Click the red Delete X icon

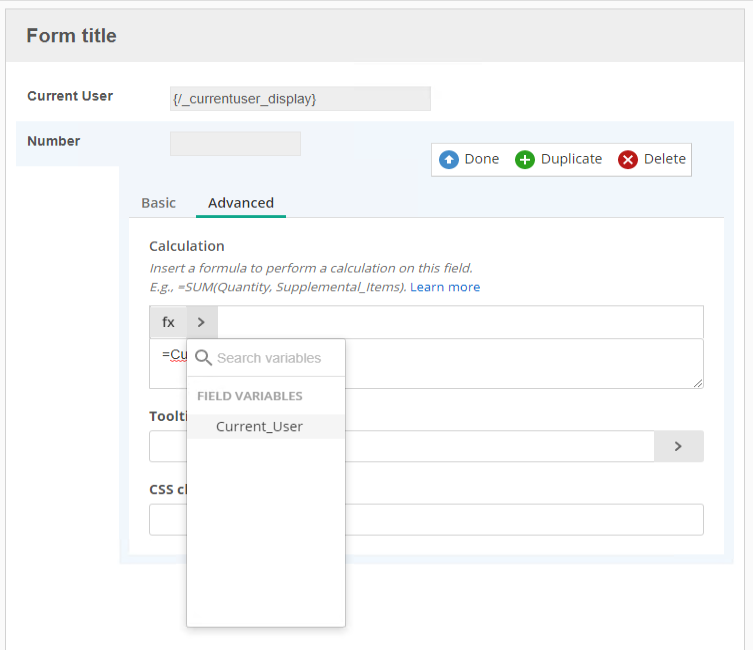click(627, 159)
